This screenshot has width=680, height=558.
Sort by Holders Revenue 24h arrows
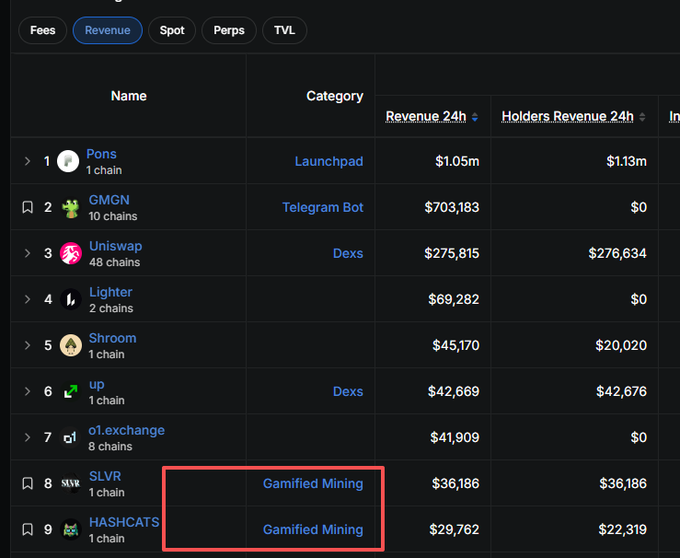[642, 117]
